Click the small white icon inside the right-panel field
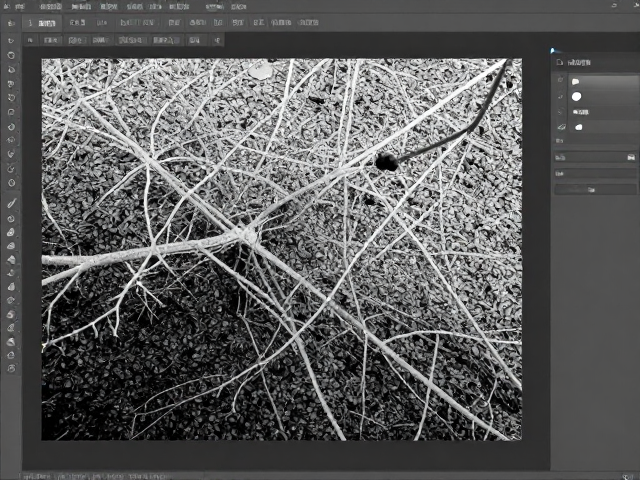Viewport: 640px width, 480px height. click(x=631, y=157)
